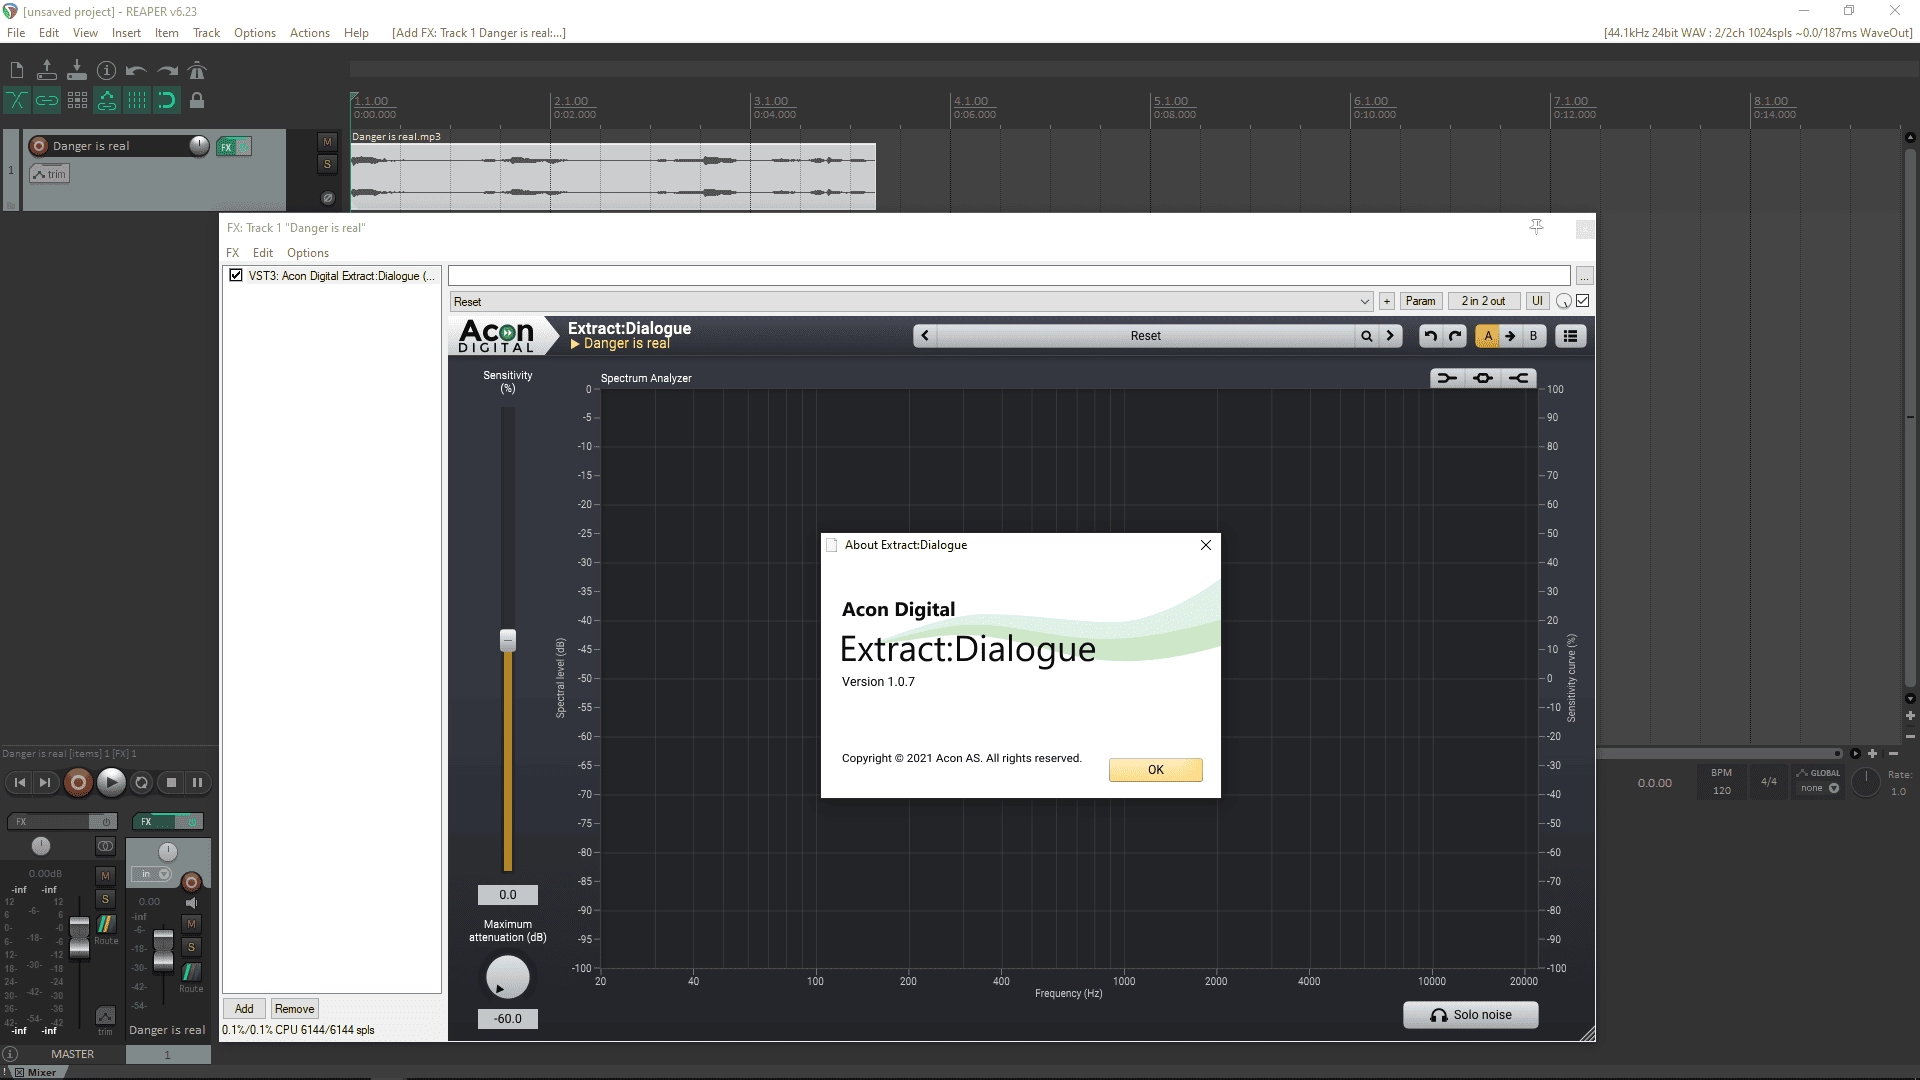Open the FX window's Options menu
The image size is (1920, 1080).
tap(308, 253)
